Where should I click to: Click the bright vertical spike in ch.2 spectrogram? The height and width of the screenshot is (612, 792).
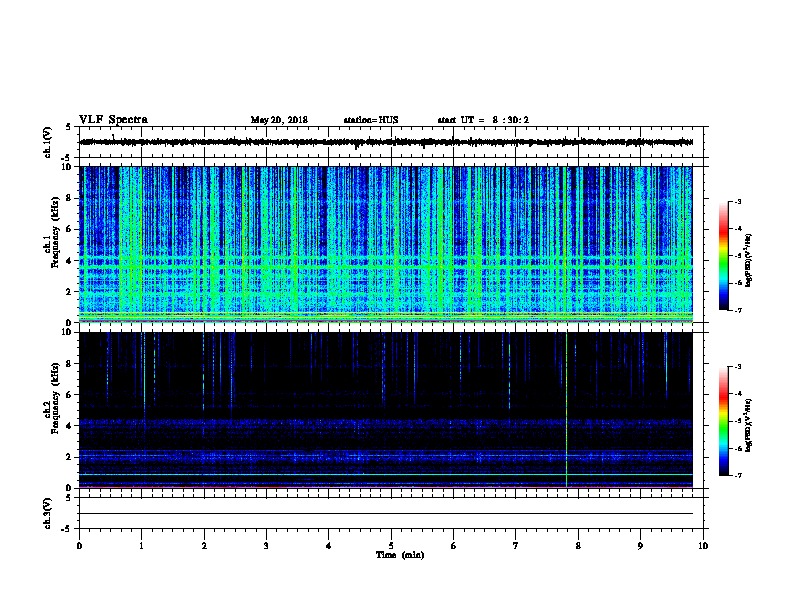click(567, 410)
